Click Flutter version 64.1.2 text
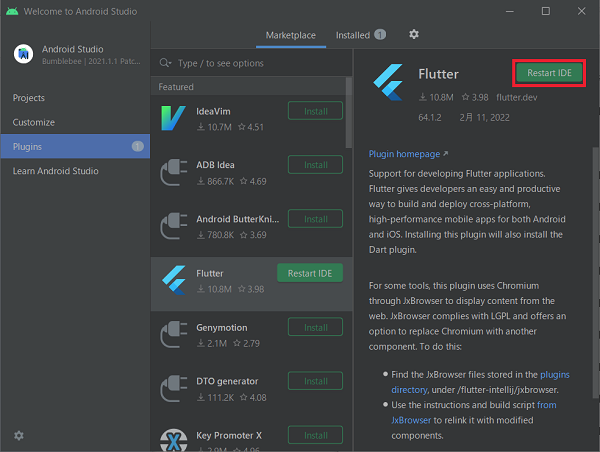This screenshot has height=452, width=600. click(x=430, y=117)
